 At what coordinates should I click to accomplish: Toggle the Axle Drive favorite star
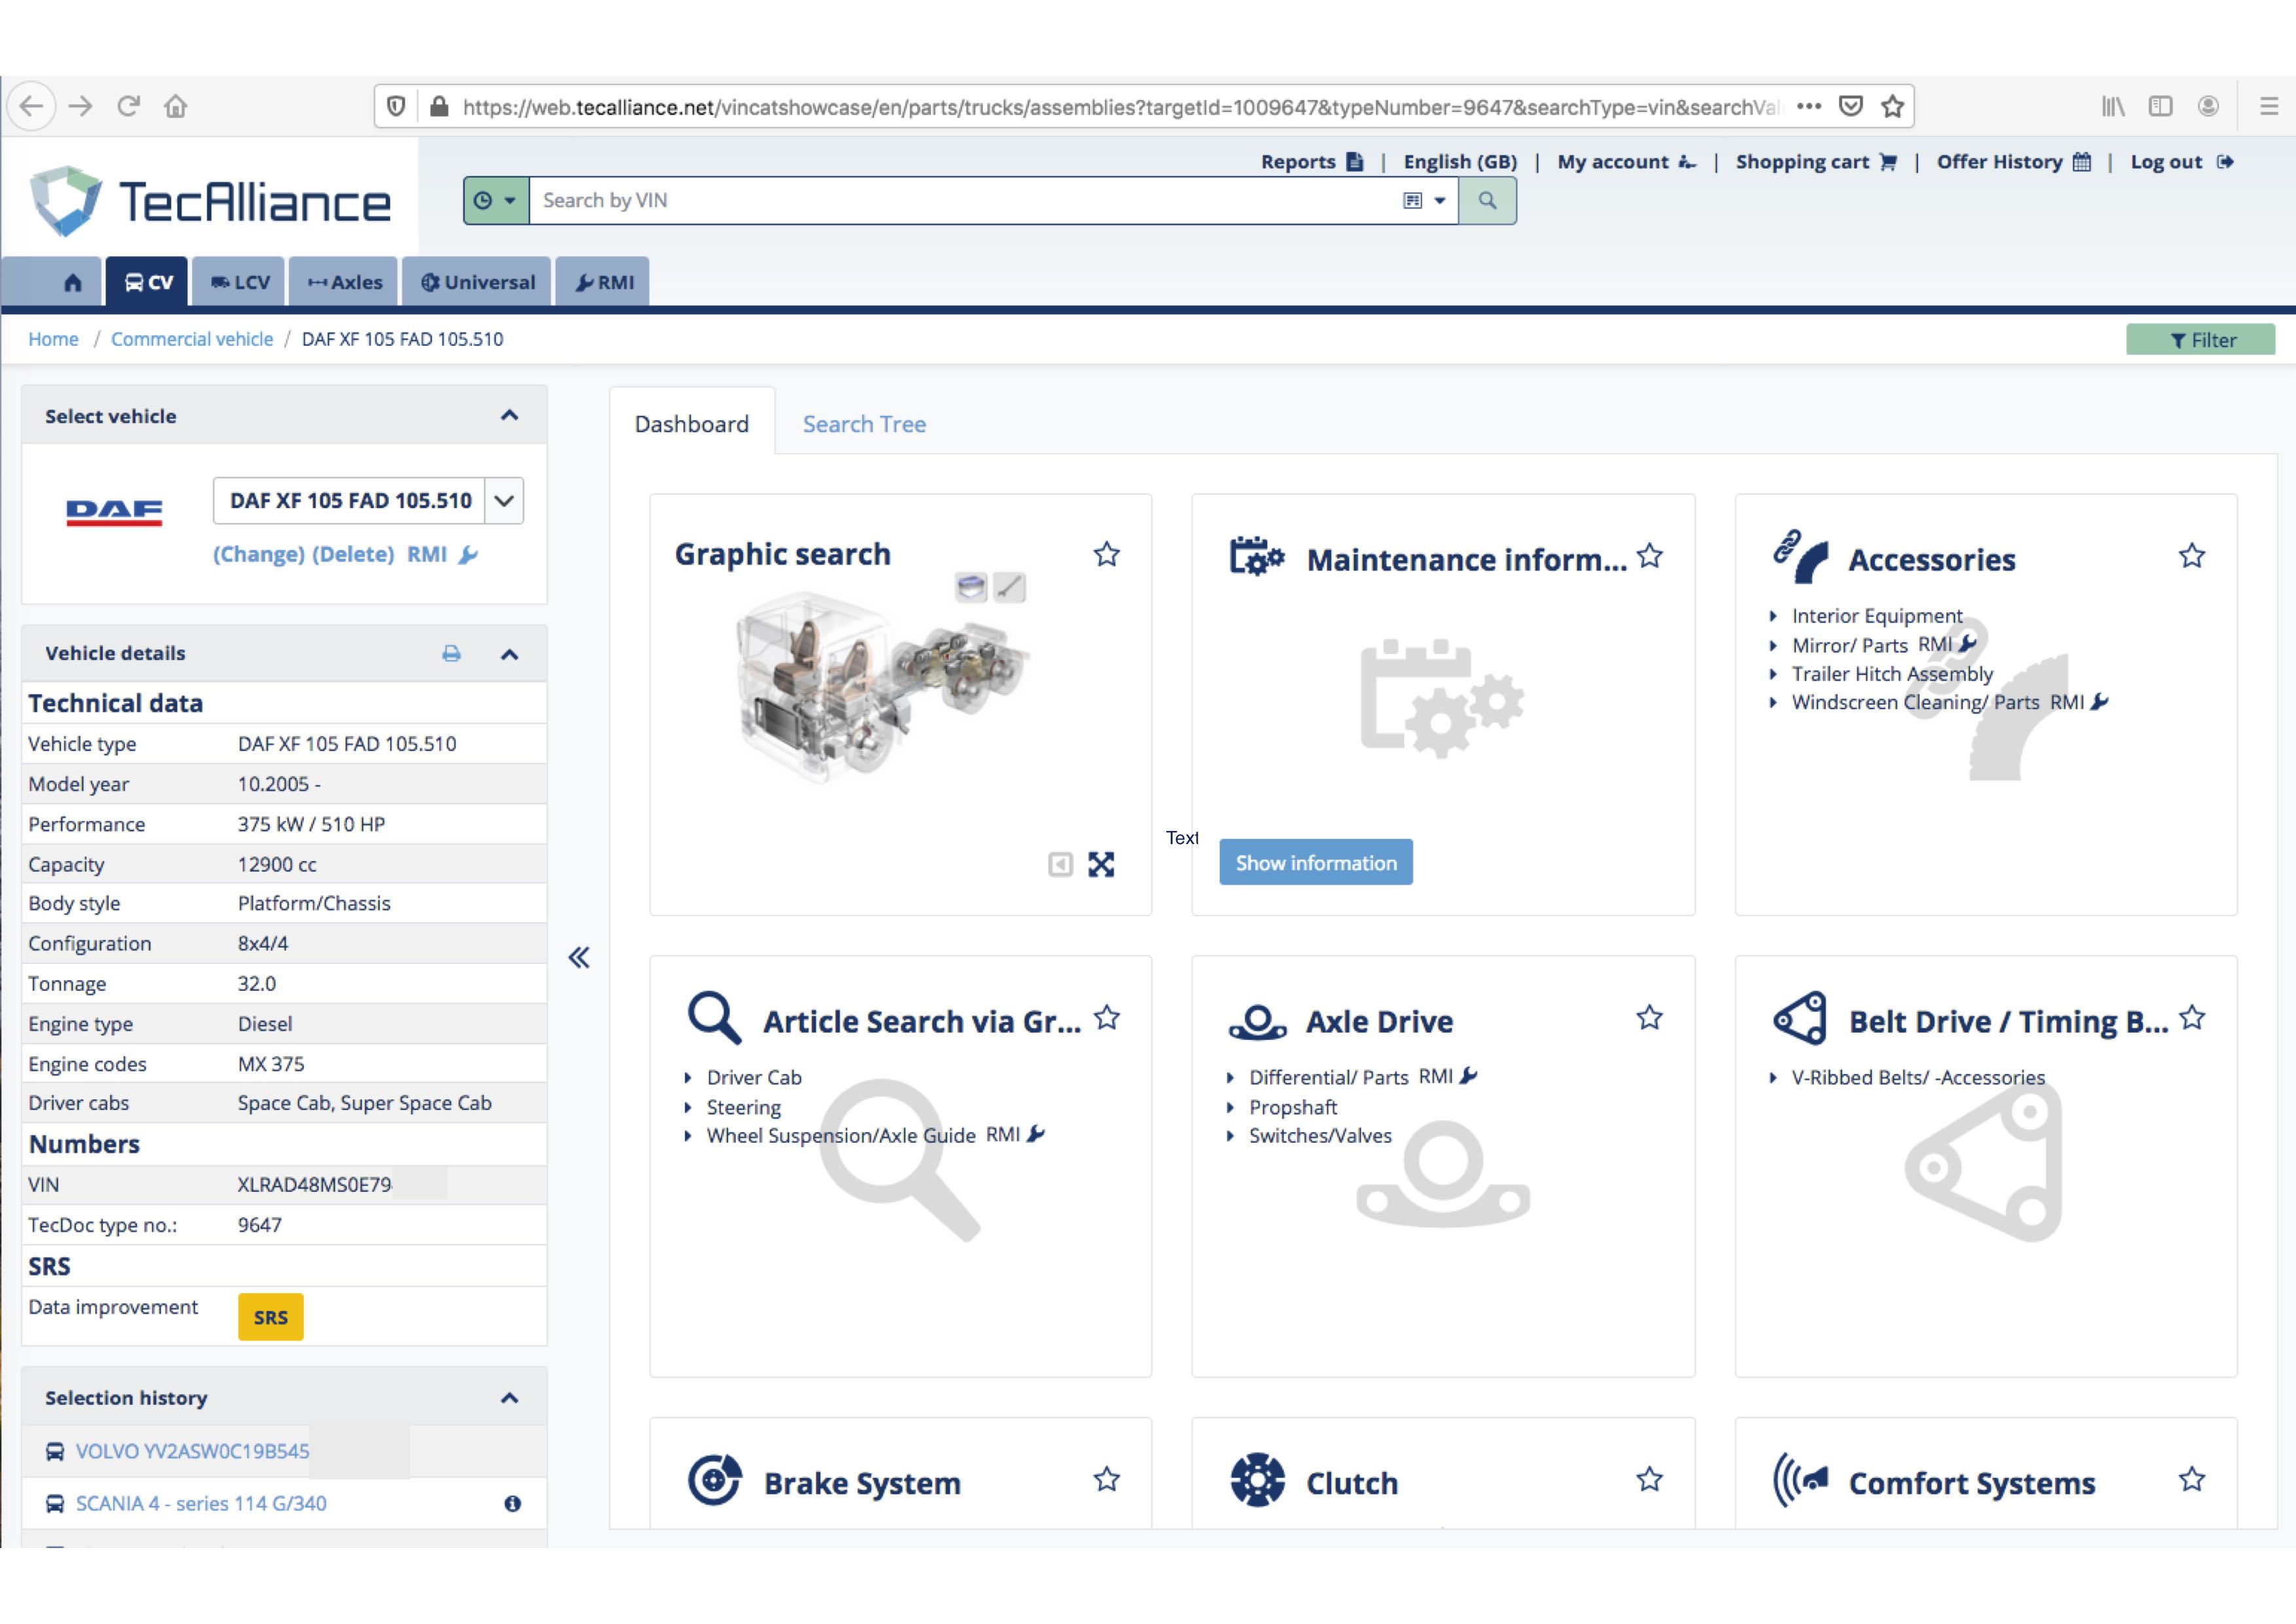[1649, 1018]
